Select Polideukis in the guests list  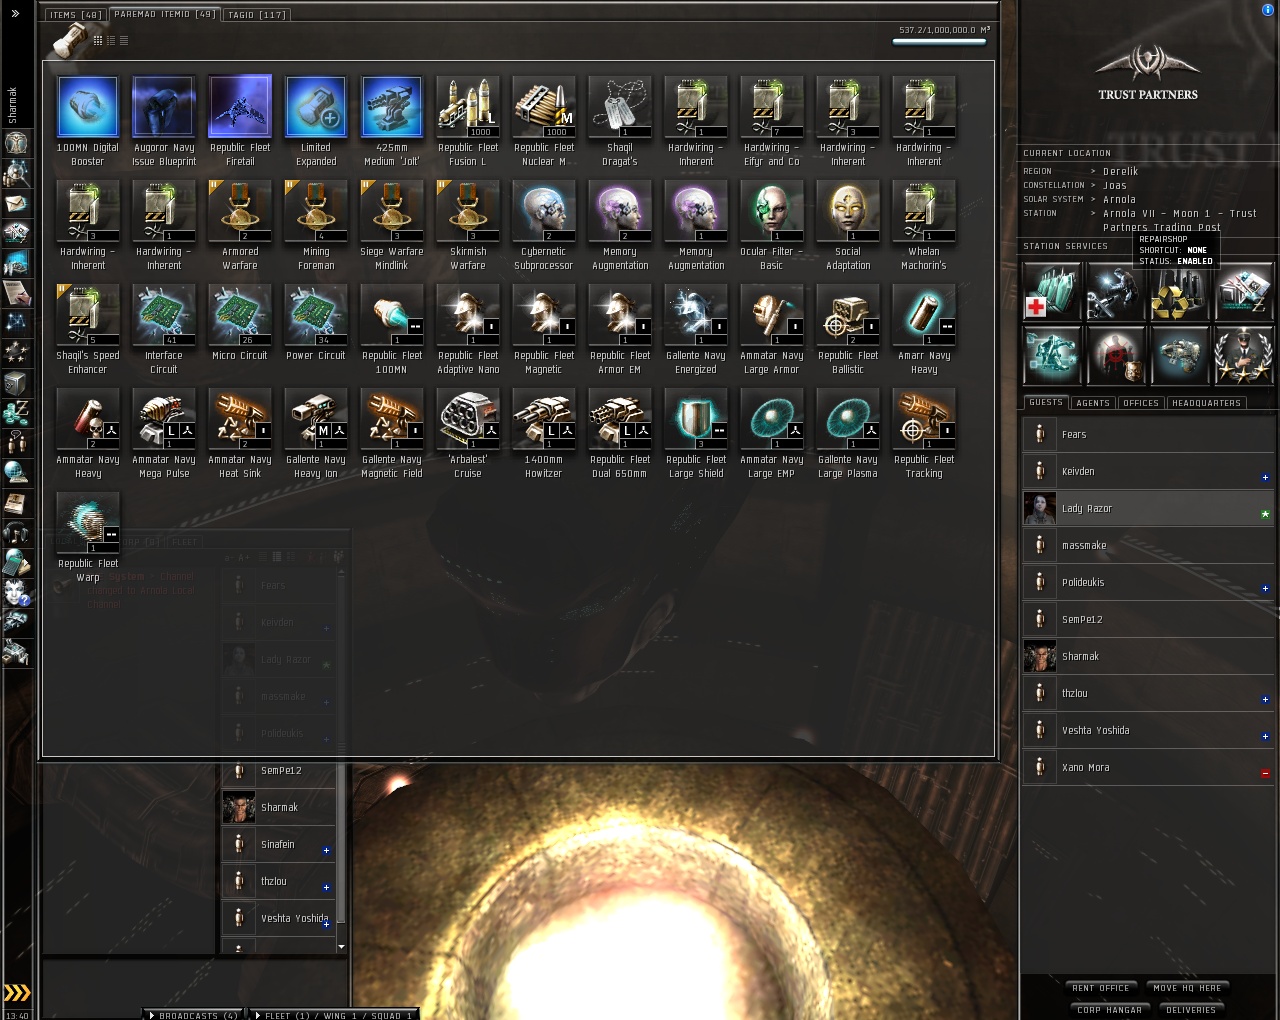click(x=1148, y=582)
